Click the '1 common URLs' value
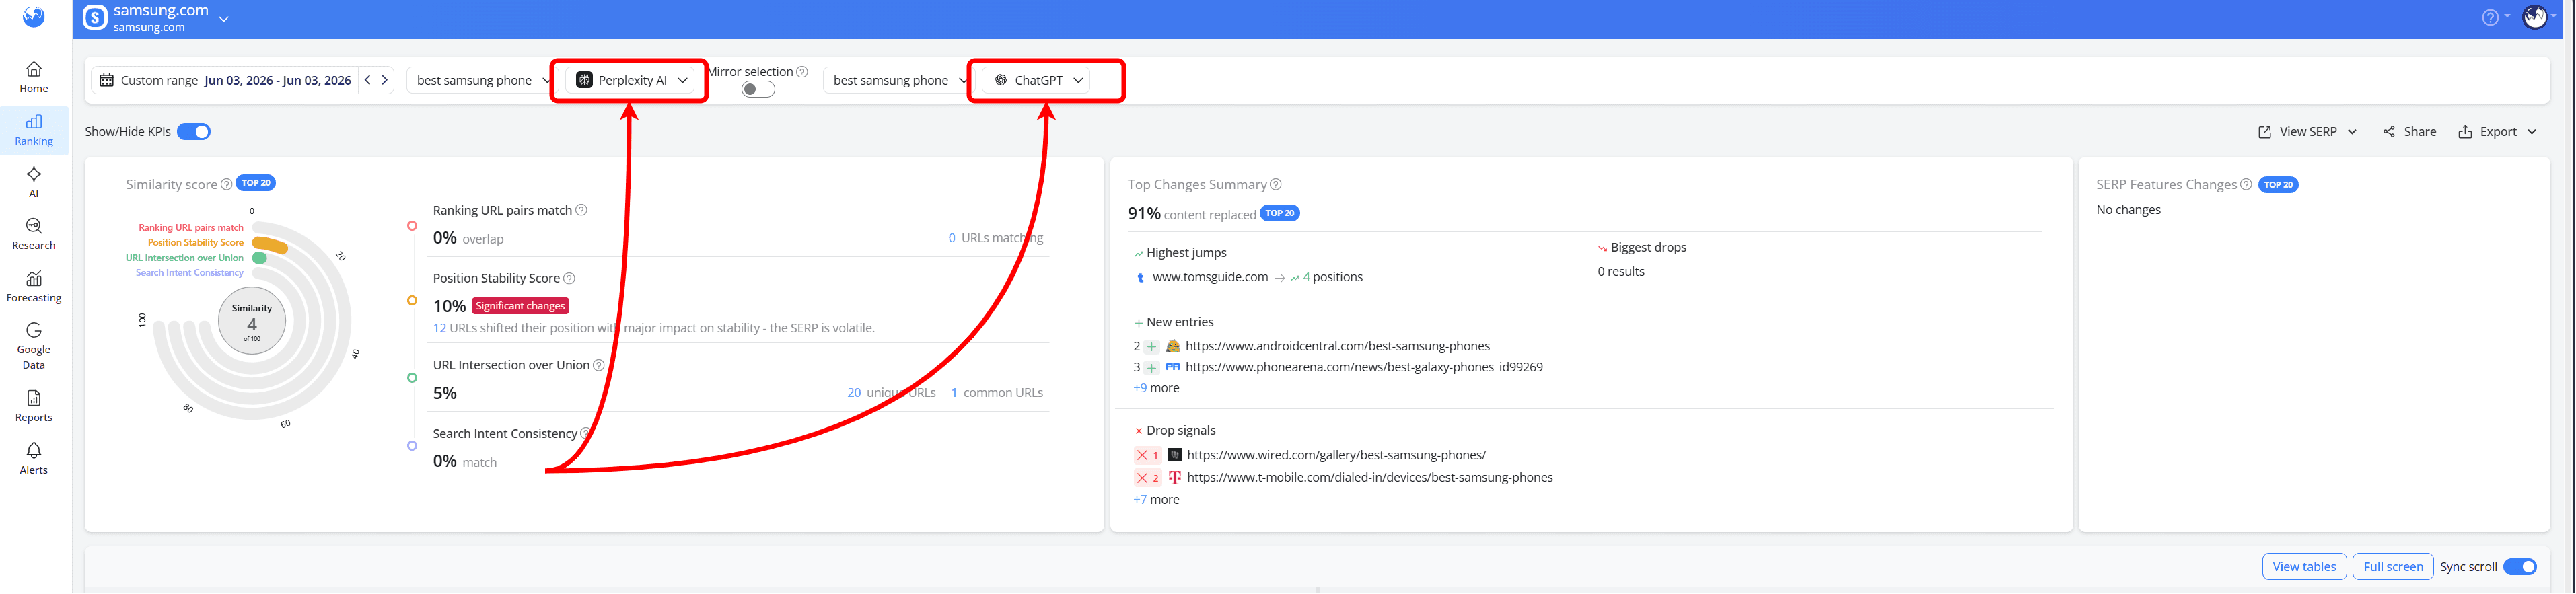 (996, 393)
